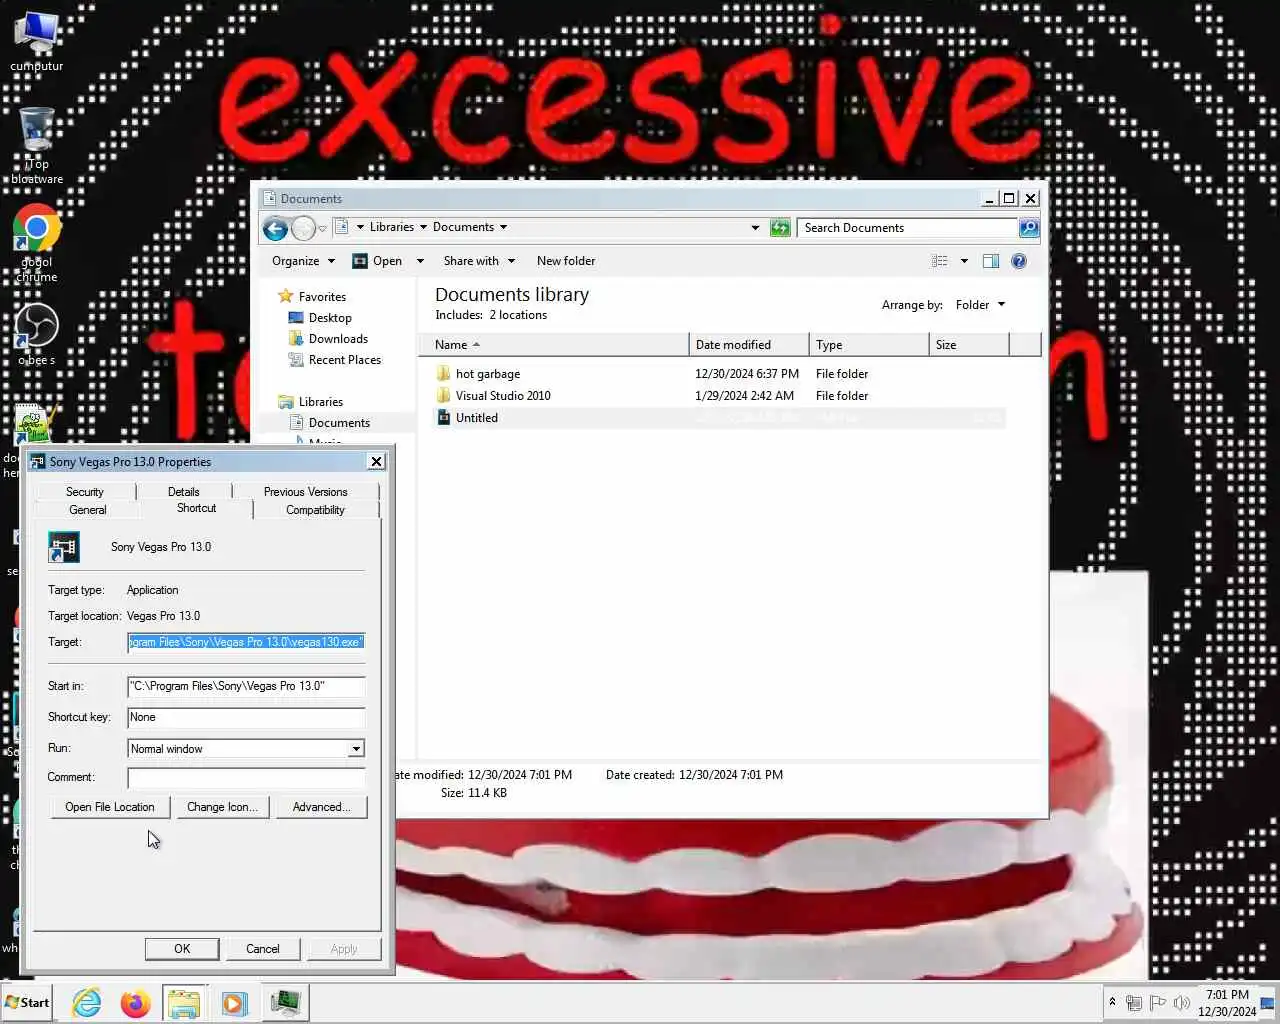Click the Advanced button

click(321, 807)
